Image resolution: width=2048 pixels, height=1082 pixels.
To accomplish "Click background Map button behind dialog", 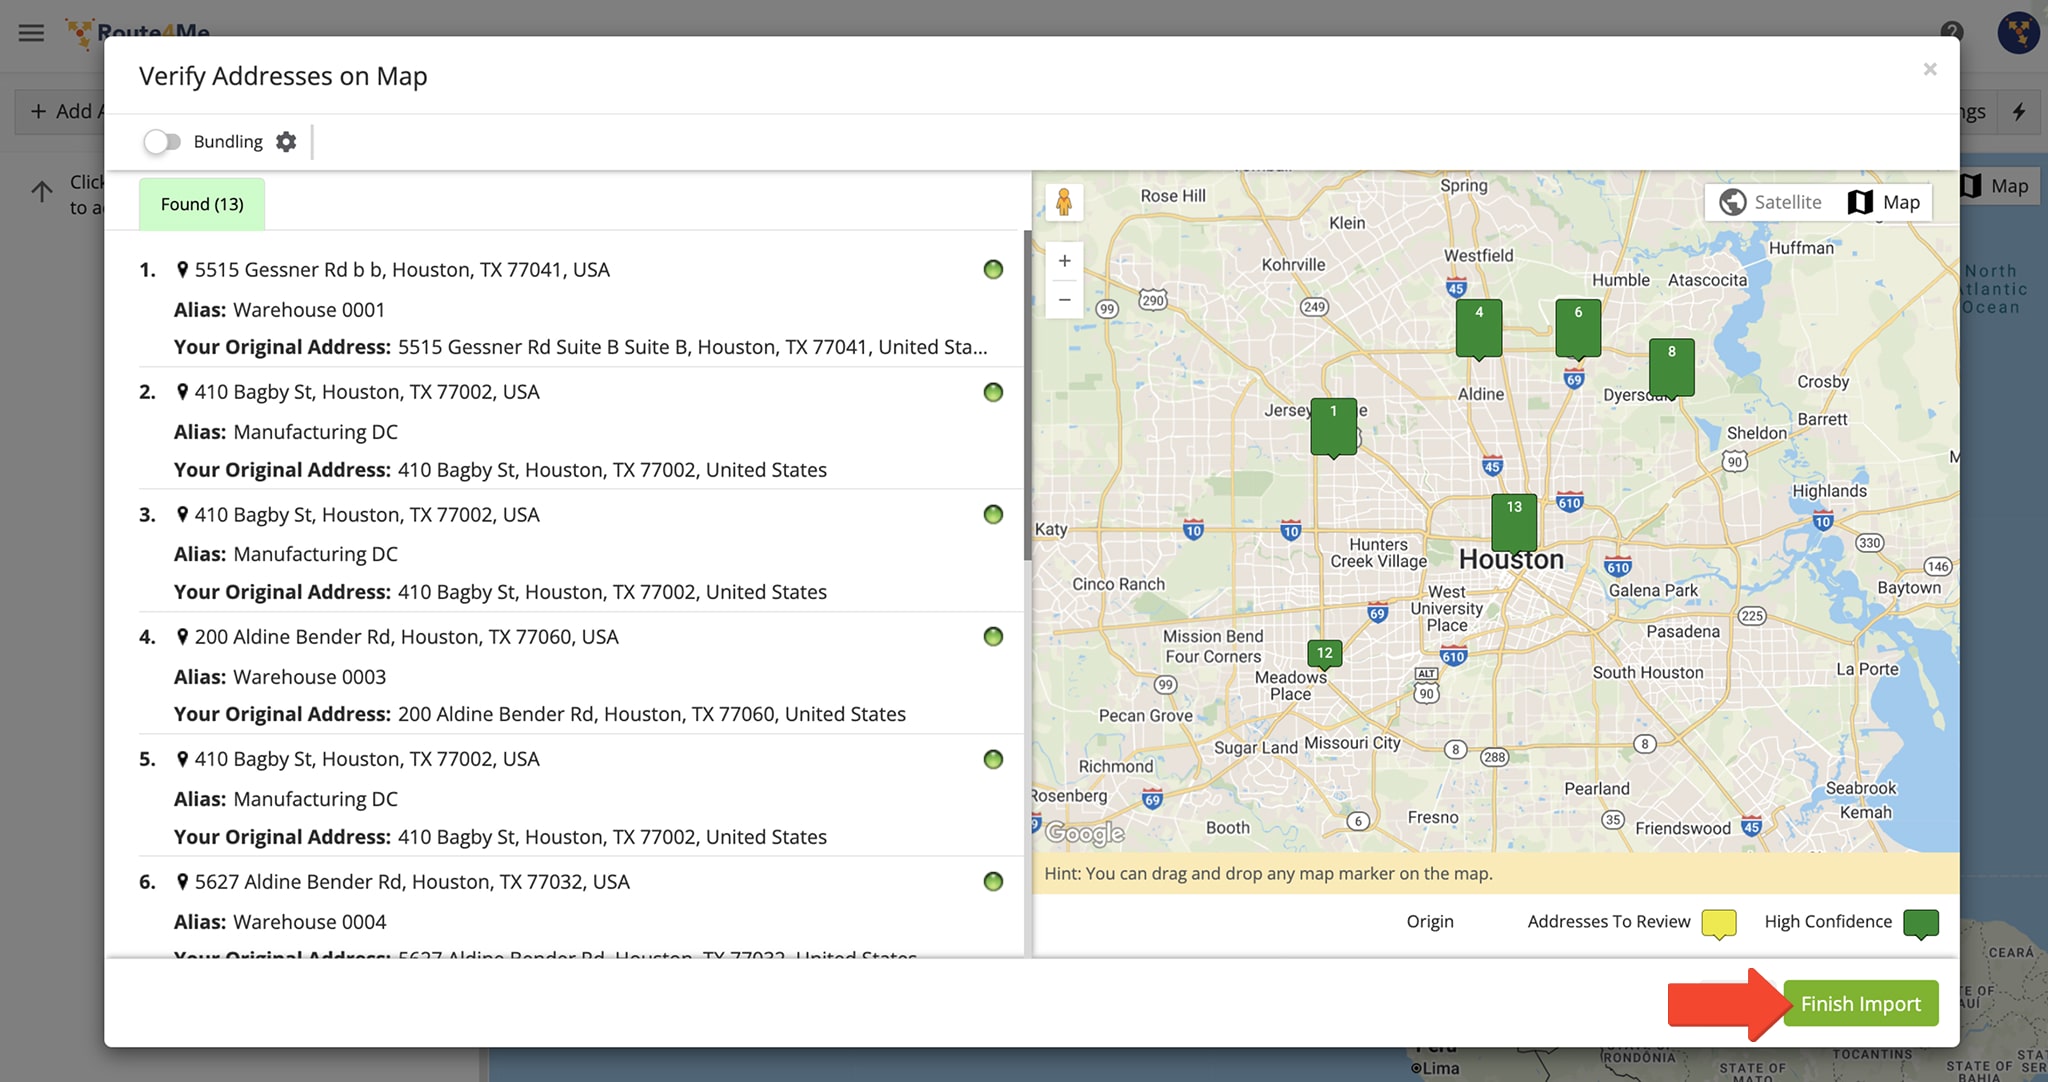I will click(x=2000, y=186).
